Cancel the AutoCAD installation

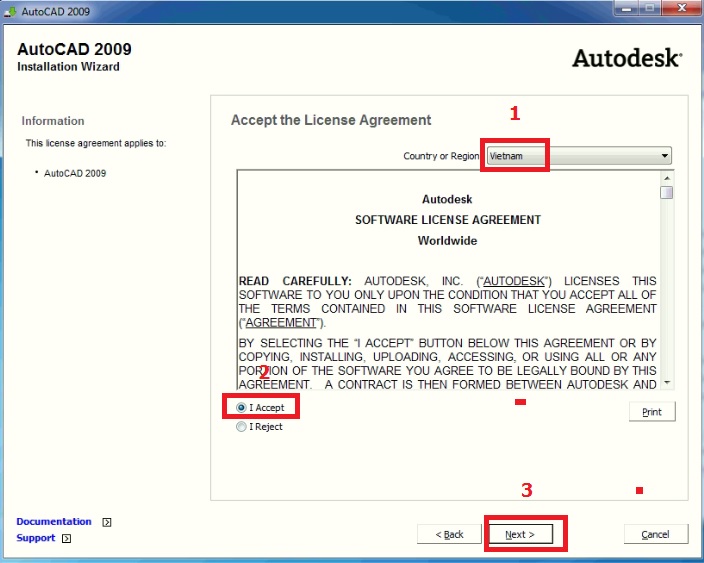coord(655,534)
